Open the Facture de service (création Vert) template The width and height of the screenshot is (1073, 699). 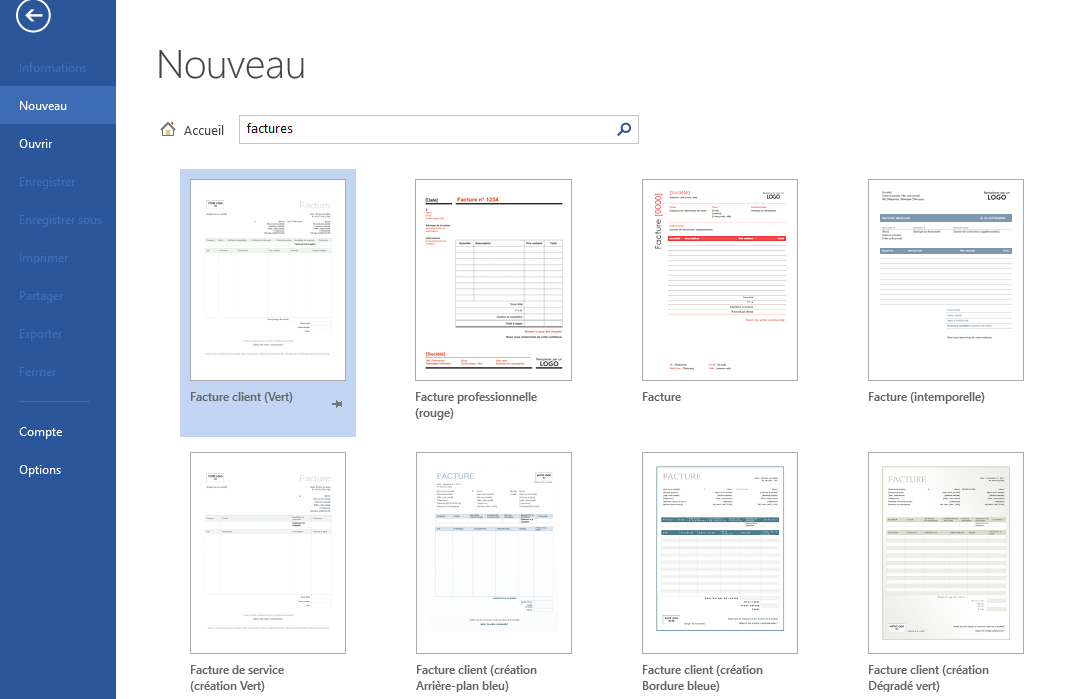[x=268, y=552]
